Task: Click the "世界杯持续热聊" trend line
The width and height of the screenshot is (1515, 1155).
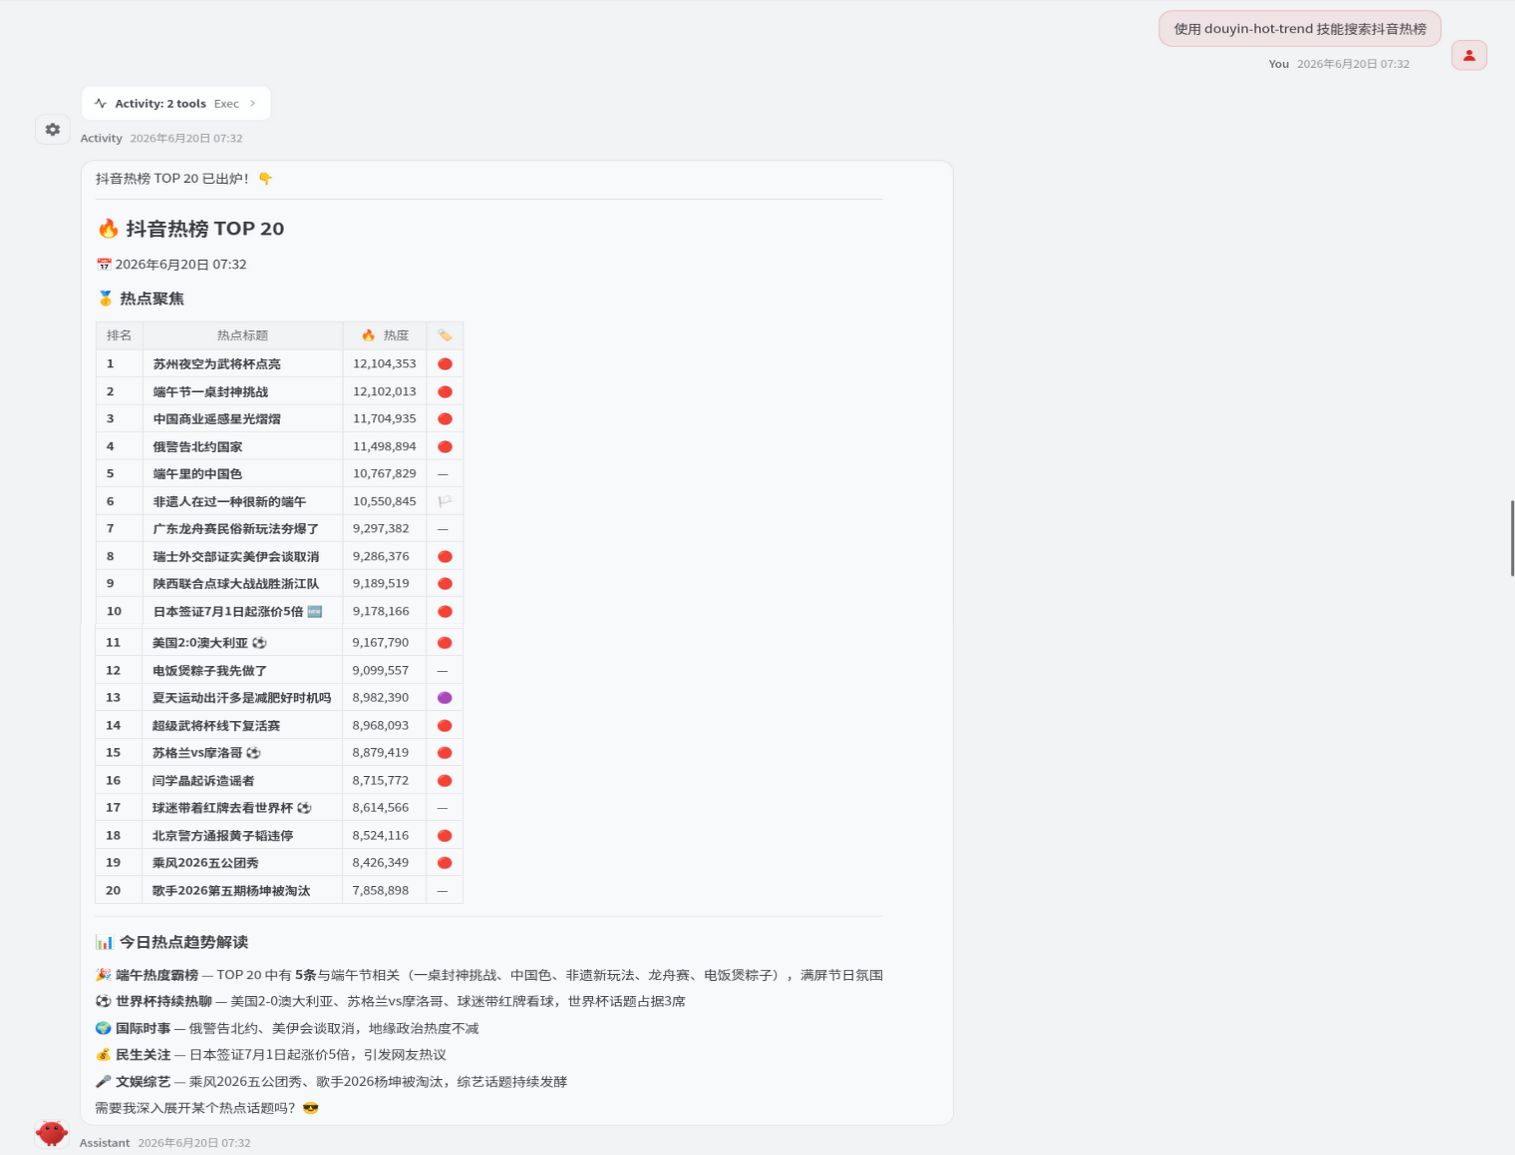Action: point(390,1002)
